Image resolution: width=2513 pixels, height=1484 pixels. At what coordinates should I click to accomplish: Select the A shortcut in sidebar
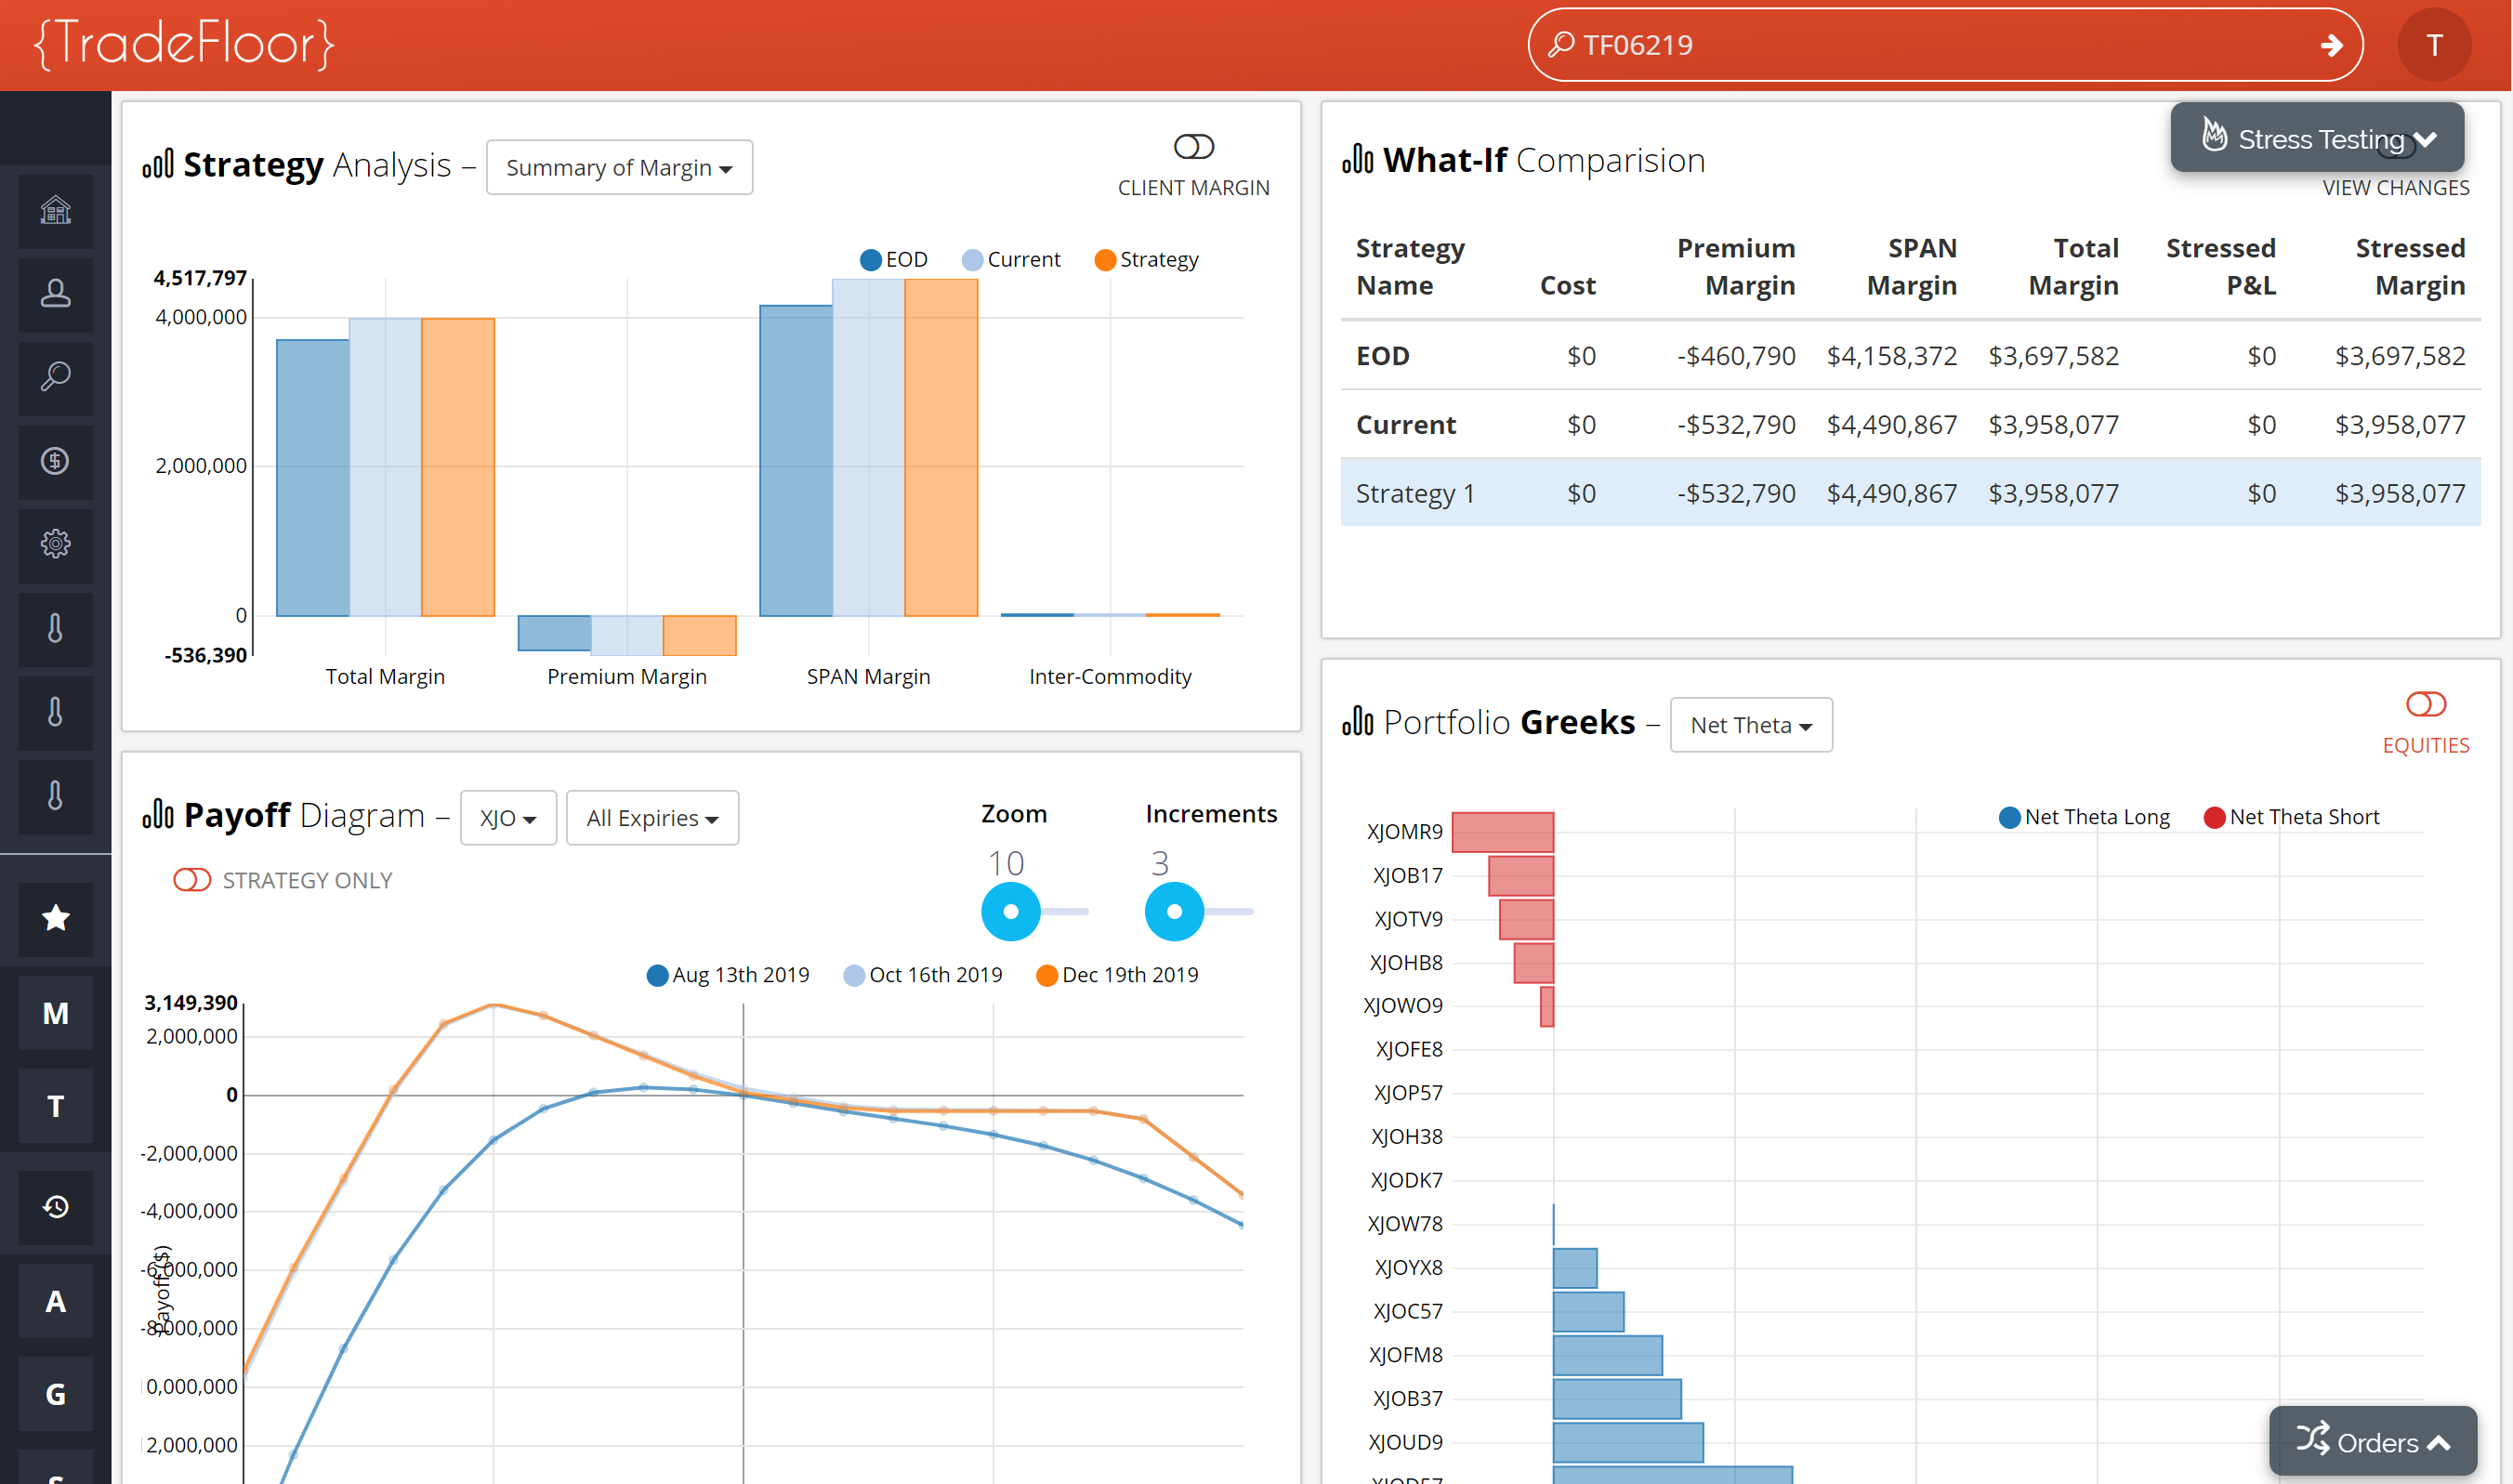click(x=55, y=1301)
